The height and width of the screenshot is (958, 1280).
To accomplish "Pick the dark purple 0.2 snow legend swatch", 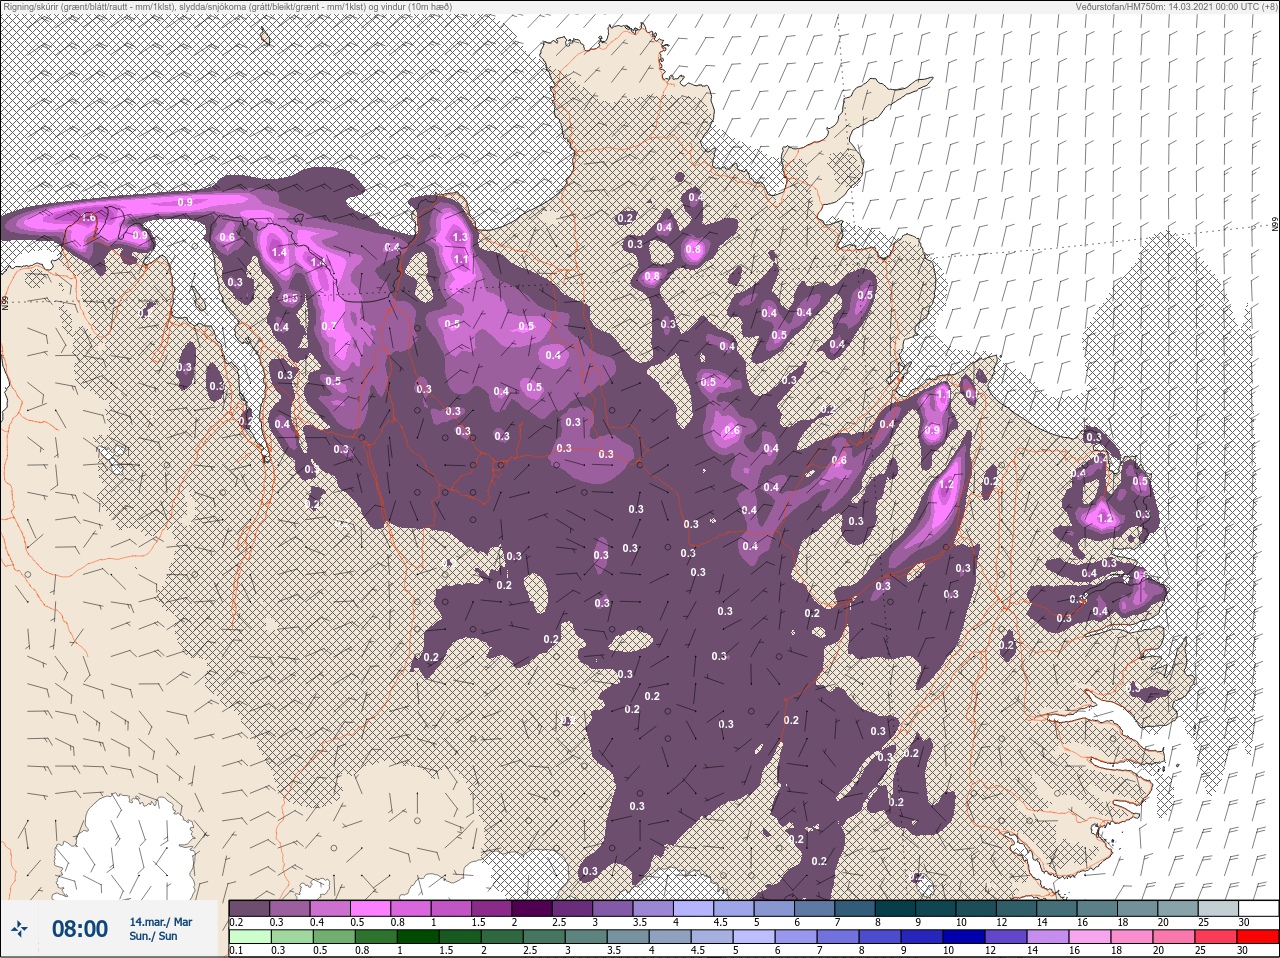I will pyautogui.click(x=249, y=908).
